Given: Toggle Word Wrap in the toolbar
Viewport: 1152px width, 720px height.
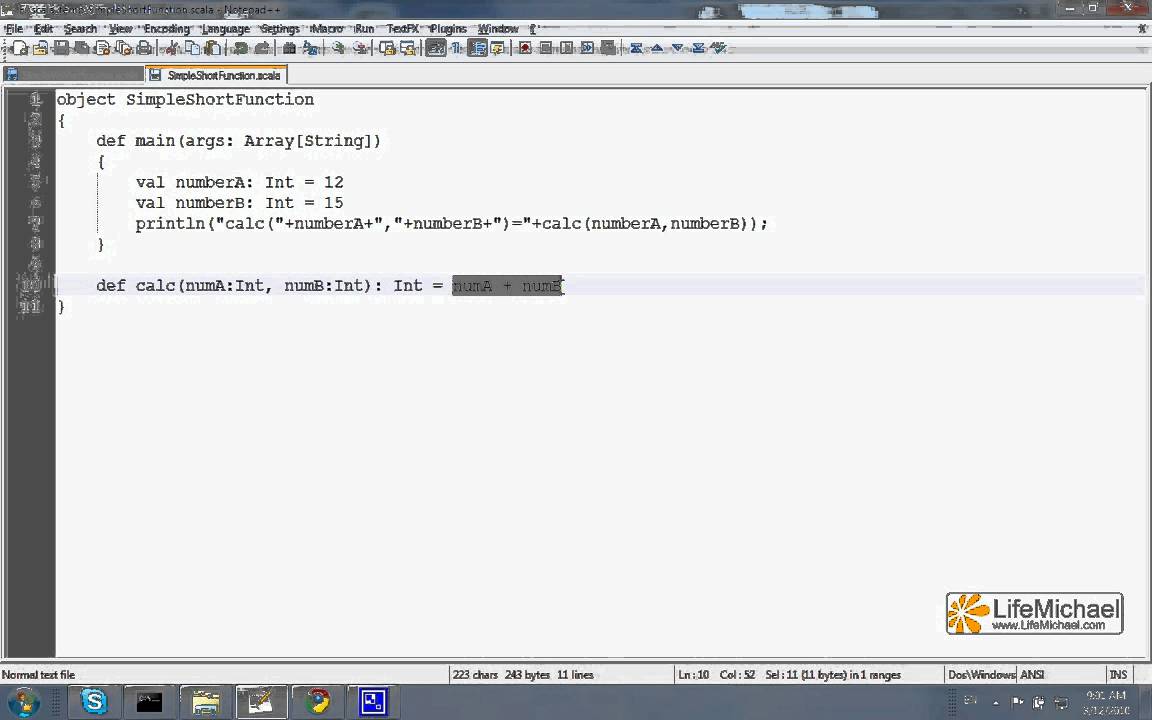Looking at the screenshot, I should [x=436, y=48].
